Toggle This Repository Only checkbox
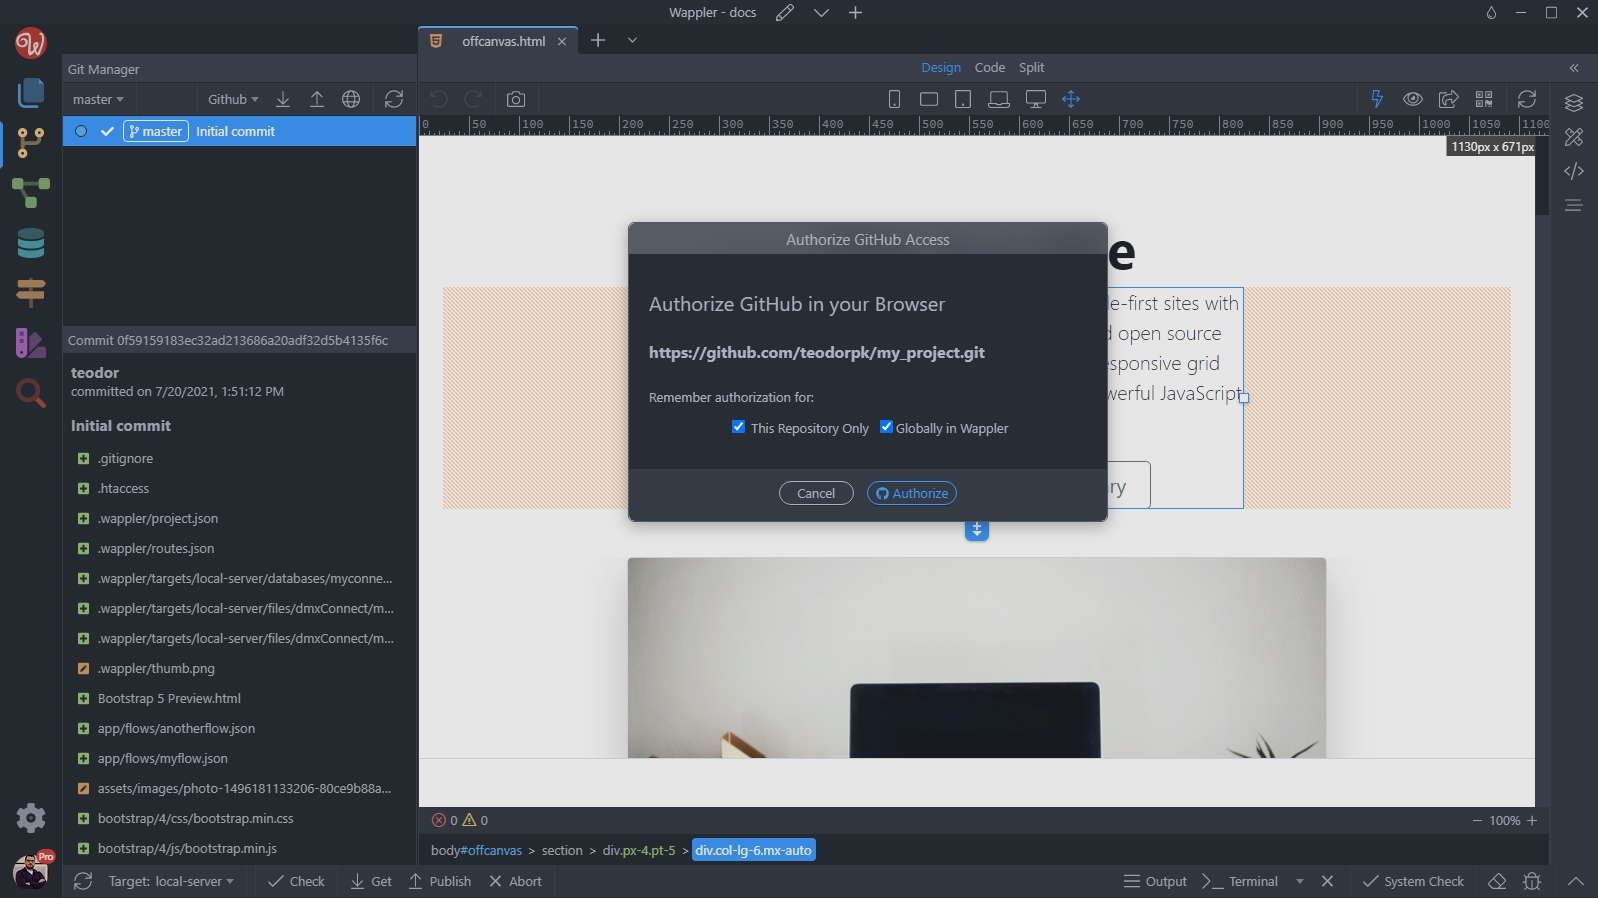The image size is (1598, 898). point(738,427)
